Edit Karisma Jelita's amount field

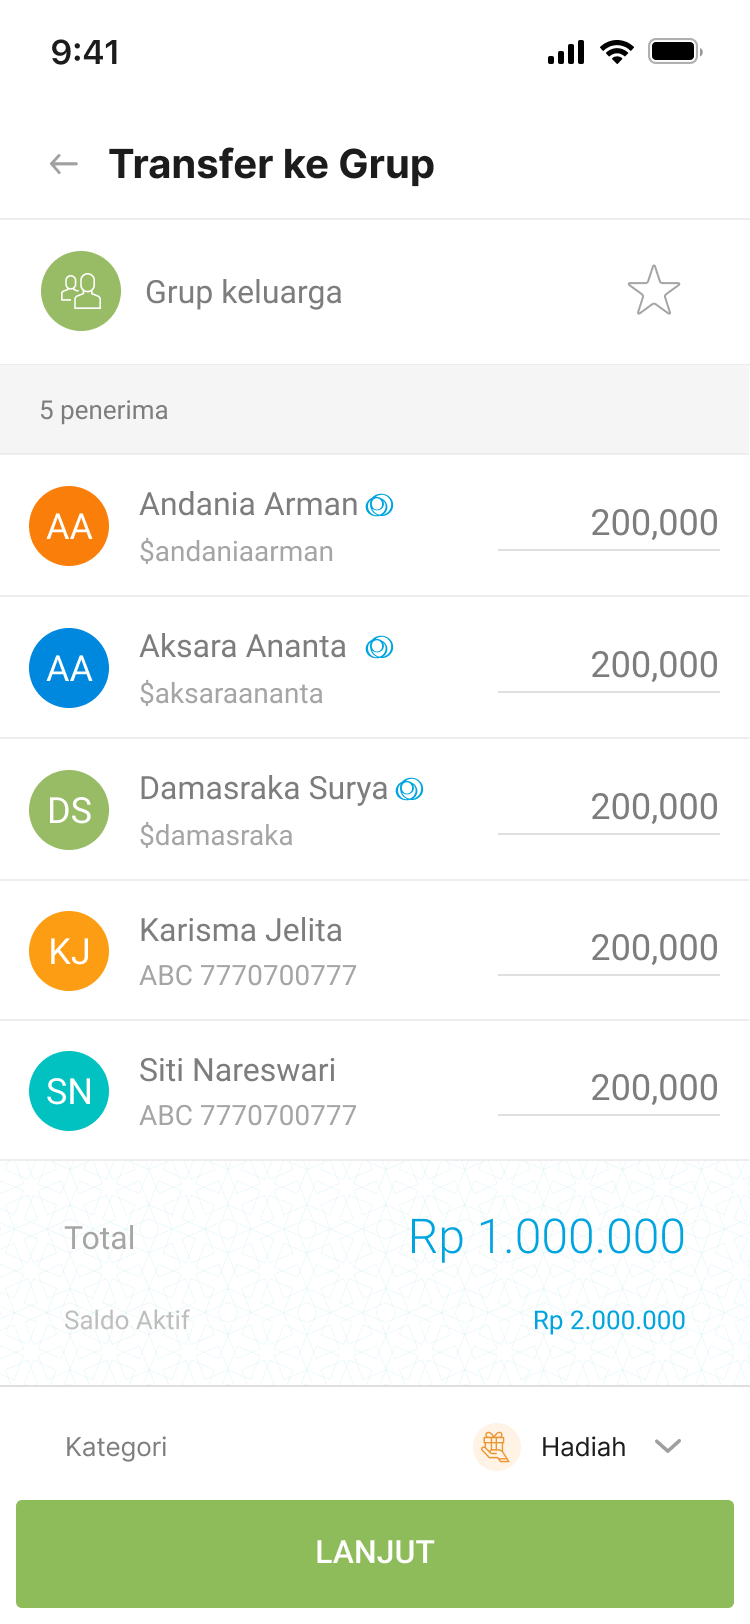(609, 948)
